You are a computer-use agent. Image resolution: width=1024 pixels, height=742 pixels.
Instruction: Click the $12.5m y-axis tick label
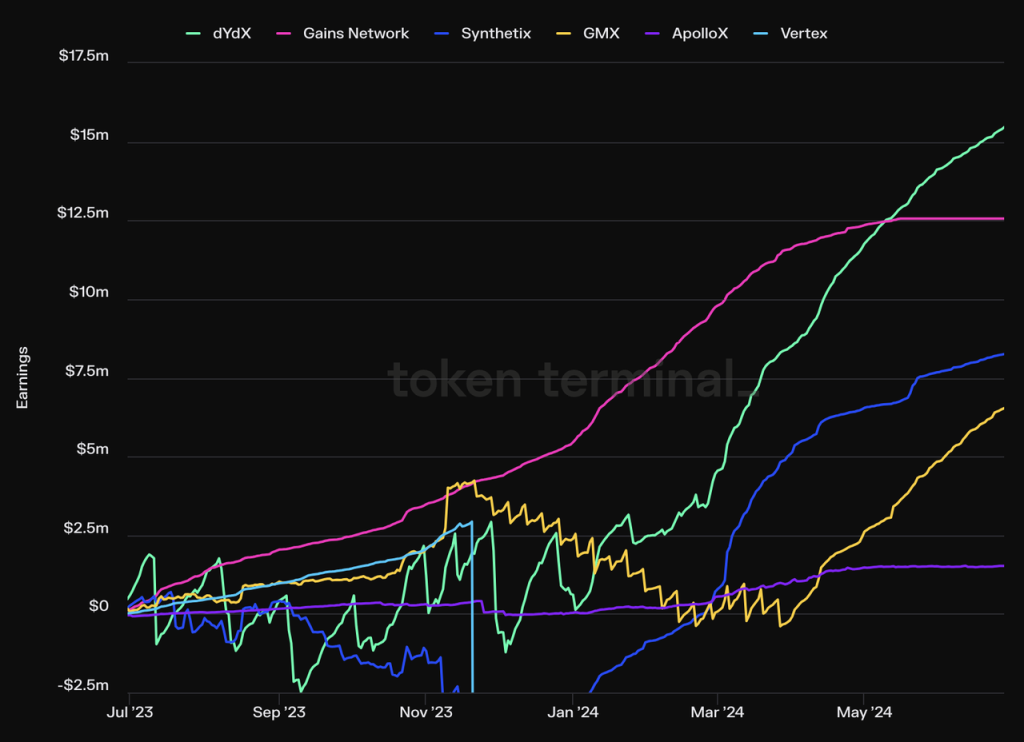click(84, 214)
